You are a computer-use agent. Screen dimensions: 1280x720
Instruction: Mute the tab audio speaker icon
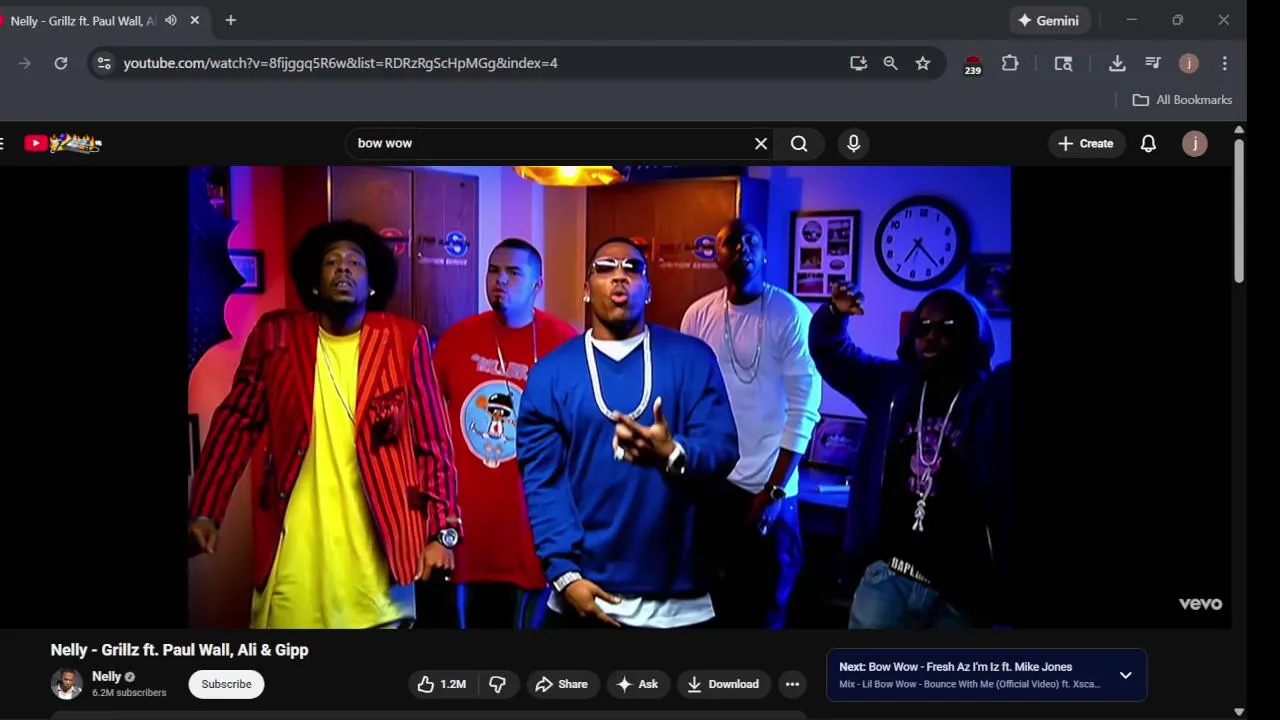pos(171,20)
